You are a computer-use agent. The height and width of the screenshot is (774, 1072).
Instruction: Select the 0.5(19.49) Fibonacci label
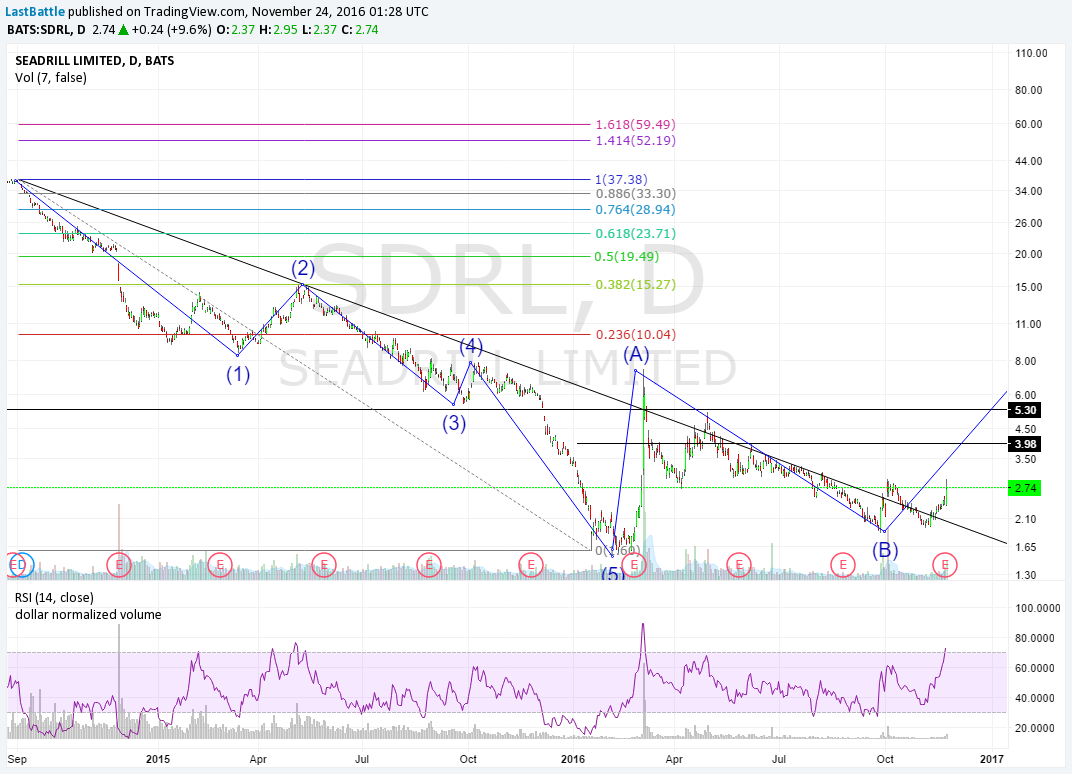627,257
